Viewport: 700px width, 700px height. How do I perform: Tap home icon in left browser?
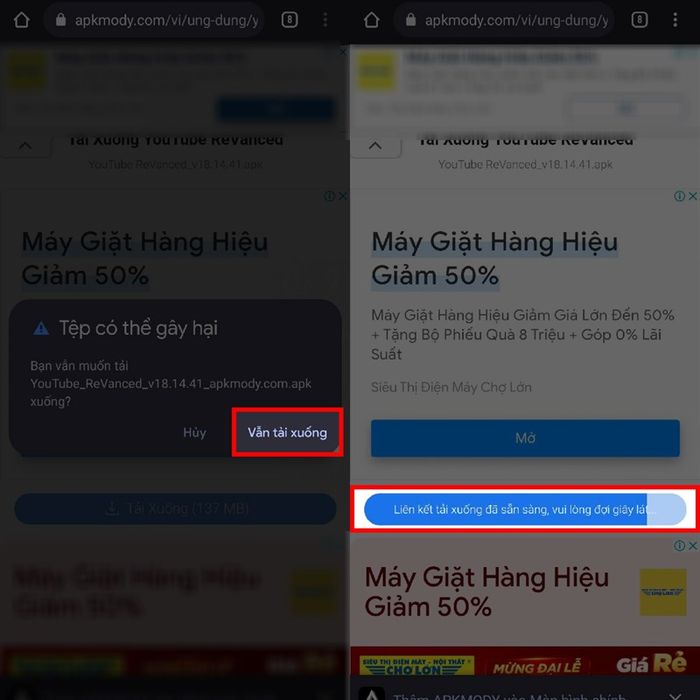[x=21, y=20]
